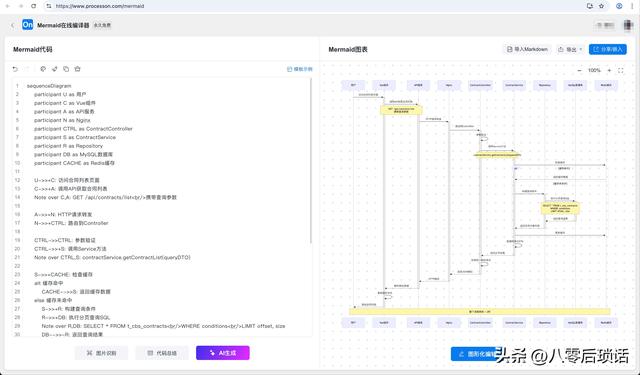Clear the editor using the eraser icon
Image resolution: width=640 pixels, height=375 pixels.
click(78, 69)
